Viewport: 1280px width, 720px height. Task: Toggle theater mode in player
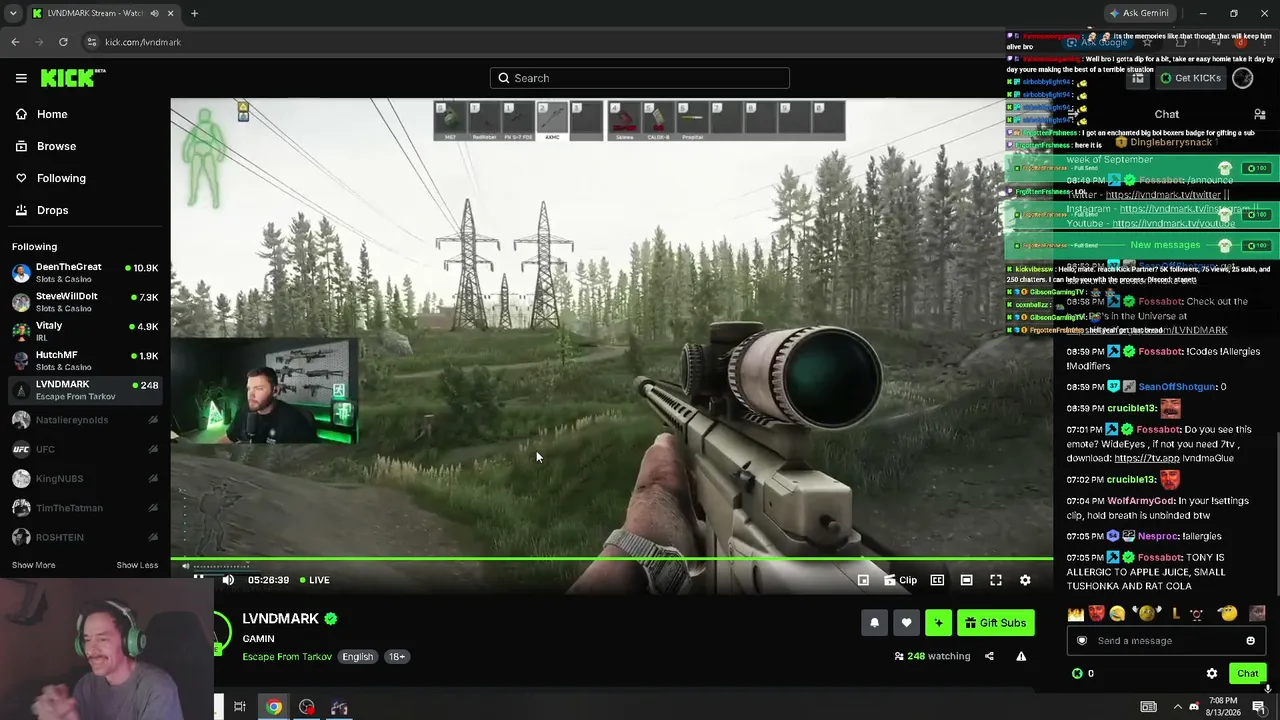pyautogui.click(x=966, y=580)
